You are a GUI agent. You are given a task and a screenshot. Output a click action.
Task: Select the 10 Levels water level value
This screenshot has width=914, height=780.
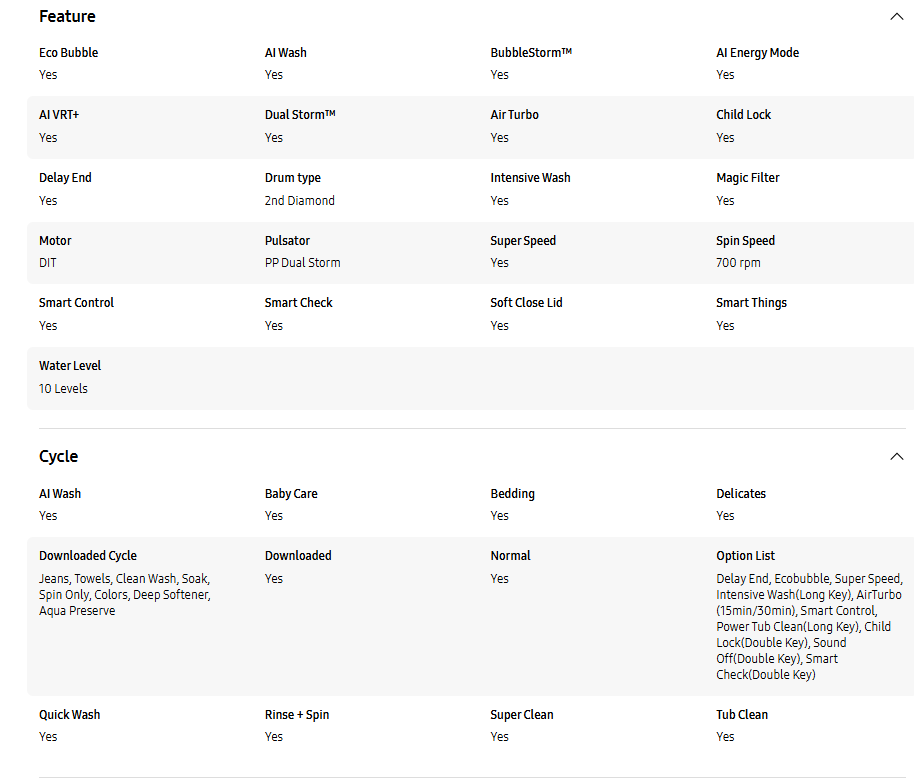click(63, 389)
